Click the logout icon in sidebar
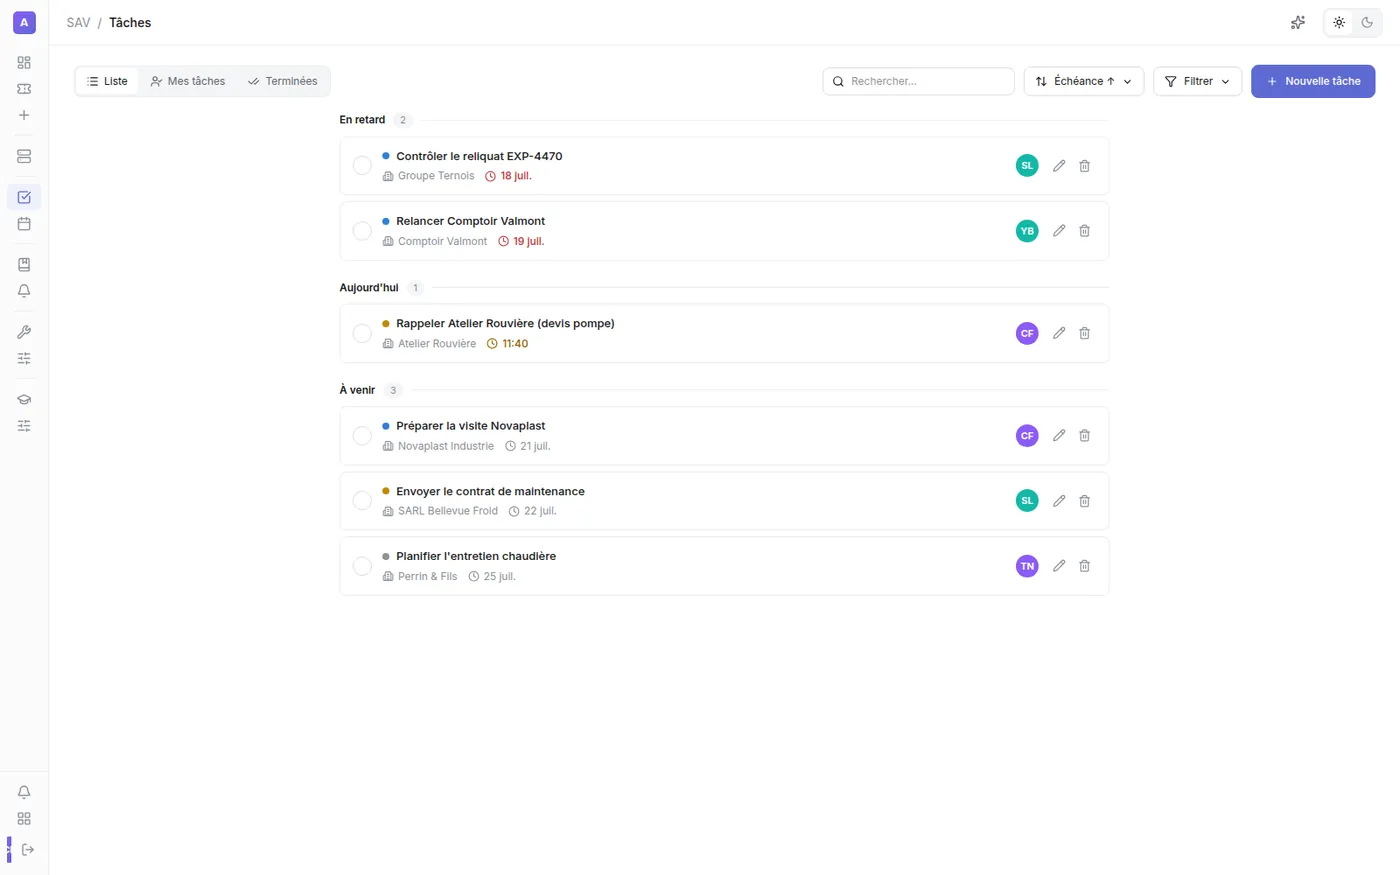Viewport: 1400px width, 875px height. (28, 849)
